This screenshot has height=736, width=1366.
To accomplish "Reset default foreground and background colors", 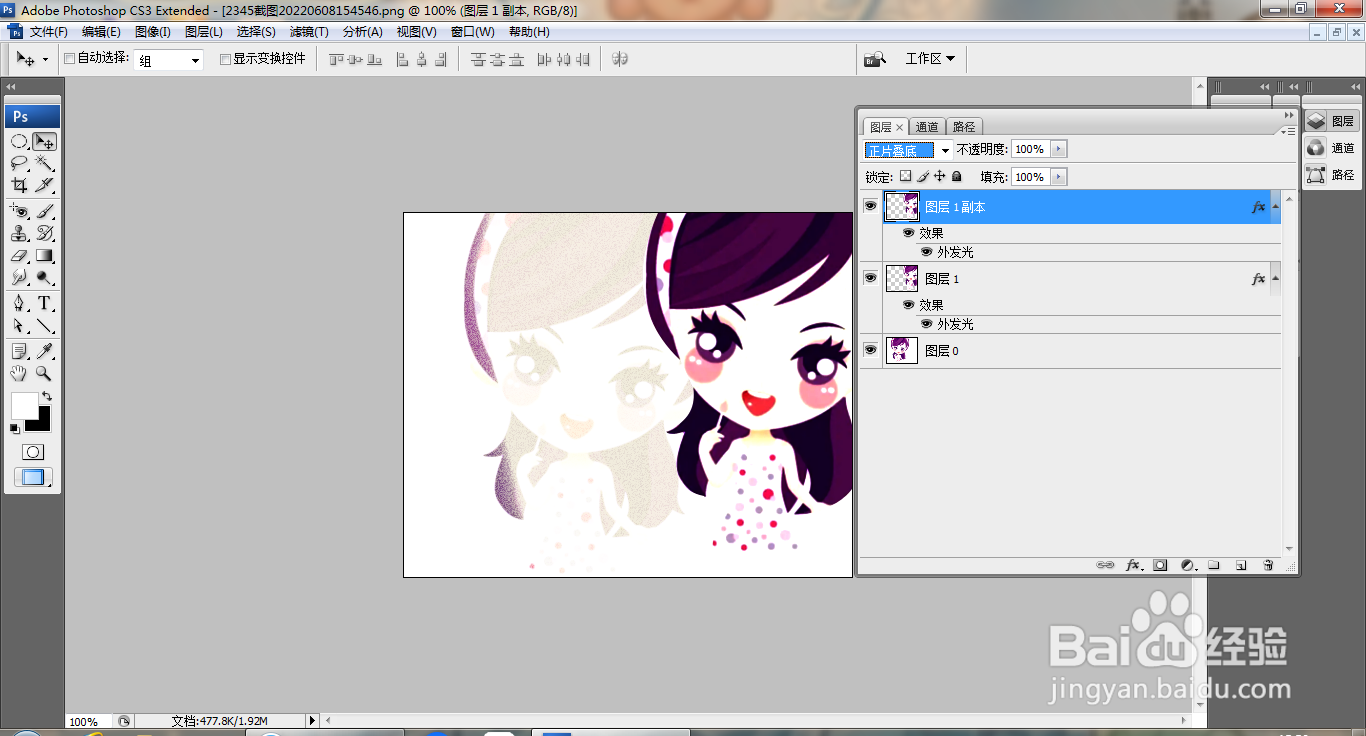I will pos(14,429).
